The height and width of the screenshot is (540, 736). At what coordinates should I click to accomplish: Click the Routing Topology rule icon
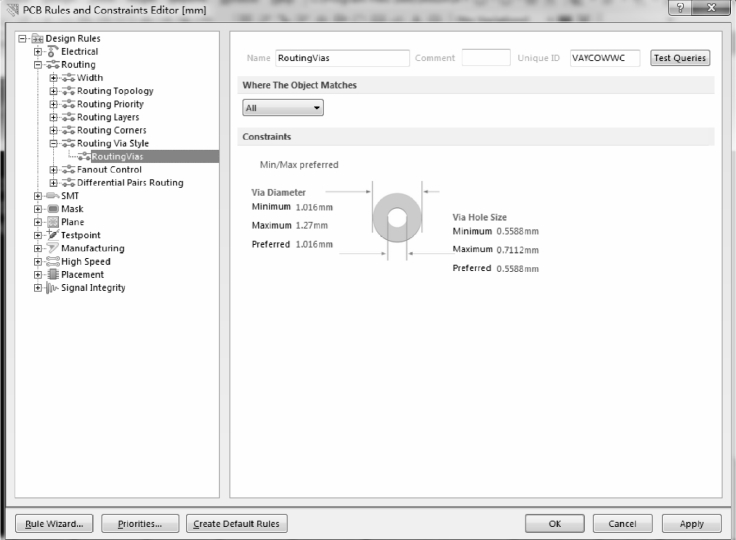click(x=69, y=91)
